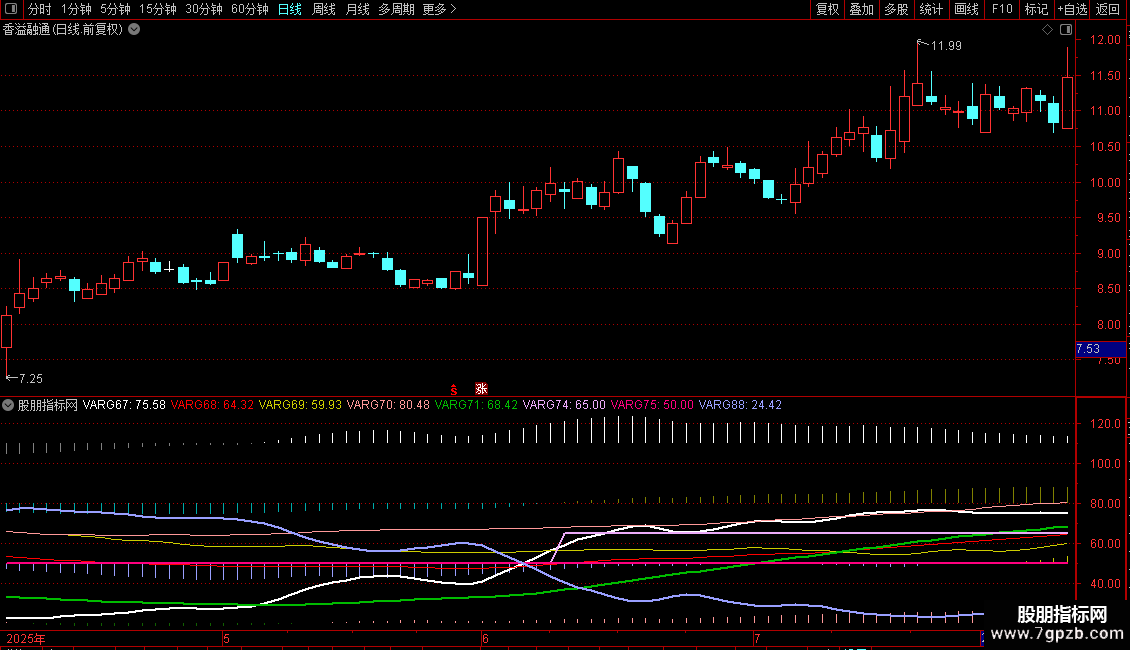Click the VARG68: 64.32 value label

[212, 405]
